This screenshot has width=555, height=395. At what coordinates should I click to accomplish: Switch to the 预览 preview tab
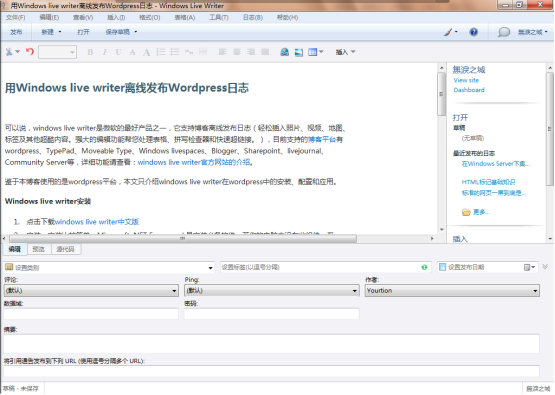[x=39, y=249]
